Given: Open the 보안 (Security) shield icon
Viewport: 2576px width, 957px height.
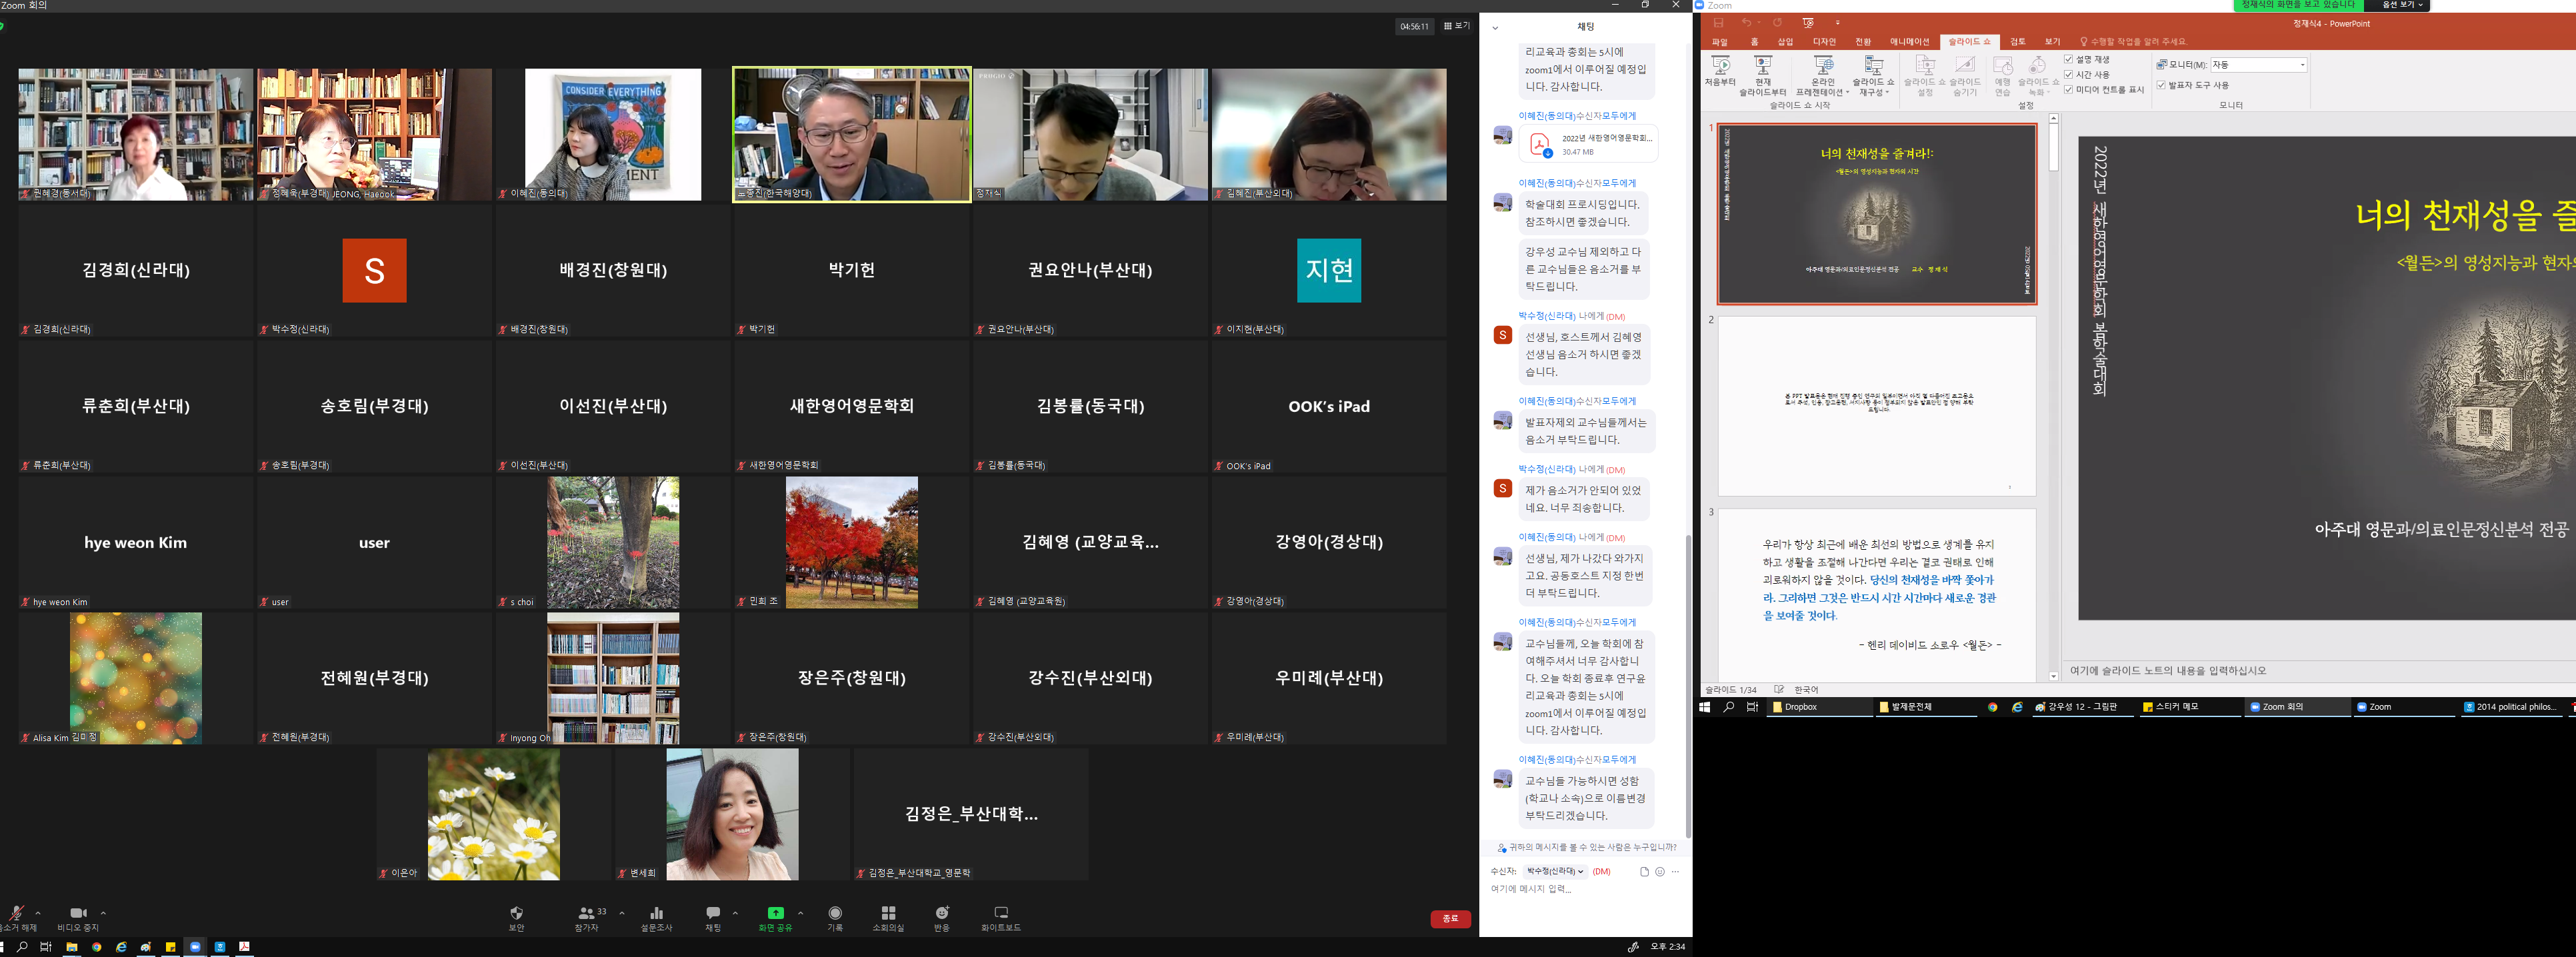Looking at the screenshot, I should click(x=516, y=913).
